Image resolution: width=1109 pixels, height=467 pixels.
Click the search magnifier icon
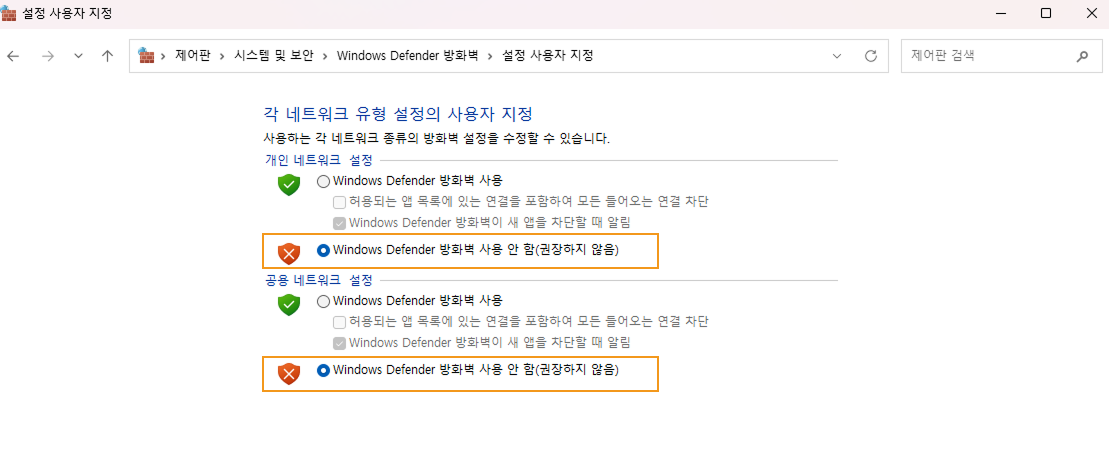[x=1082, y=56]
